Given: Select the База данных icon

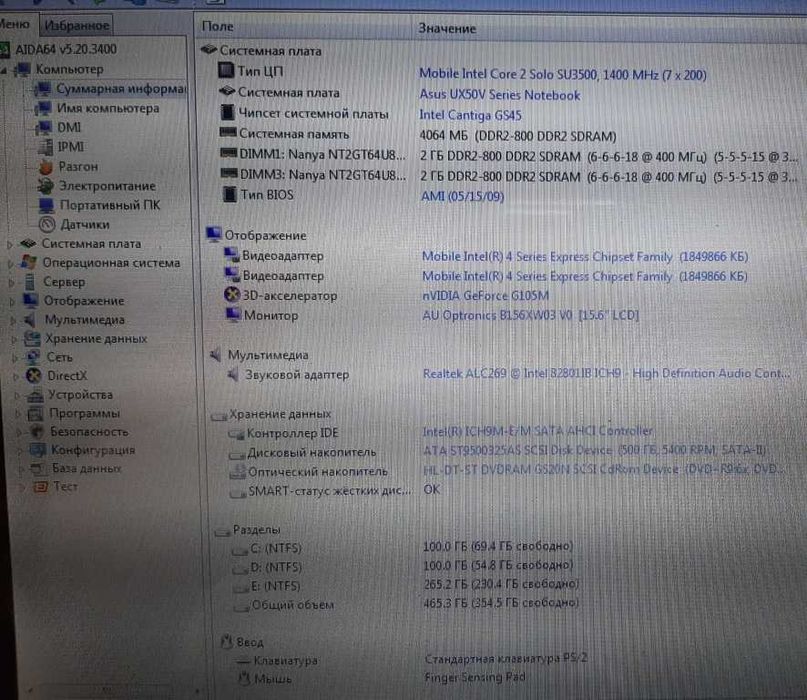Looking at the screenshot, I should (x=38, y=468).
